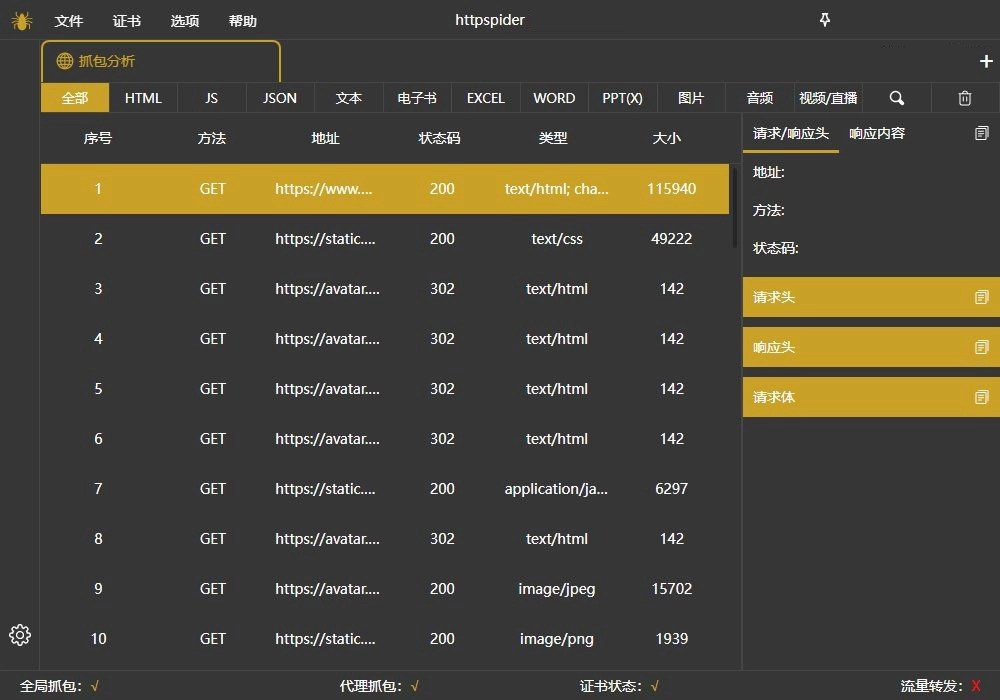Filter by JSON tab
The image size is (1000, 700).
coord(280,98)
